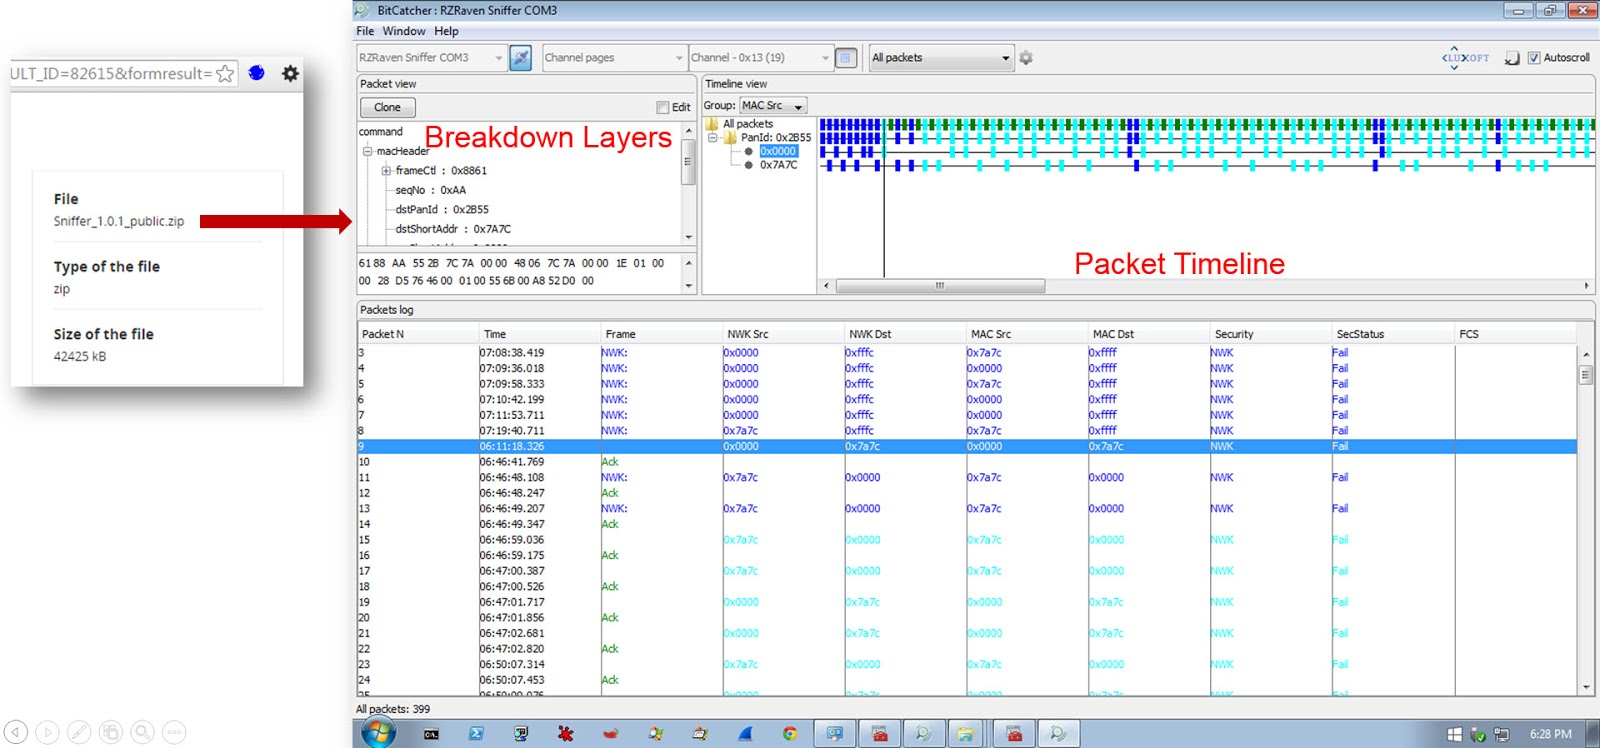
Task: Open the browser gear settings icon
Action: click(x=290, y=73)
